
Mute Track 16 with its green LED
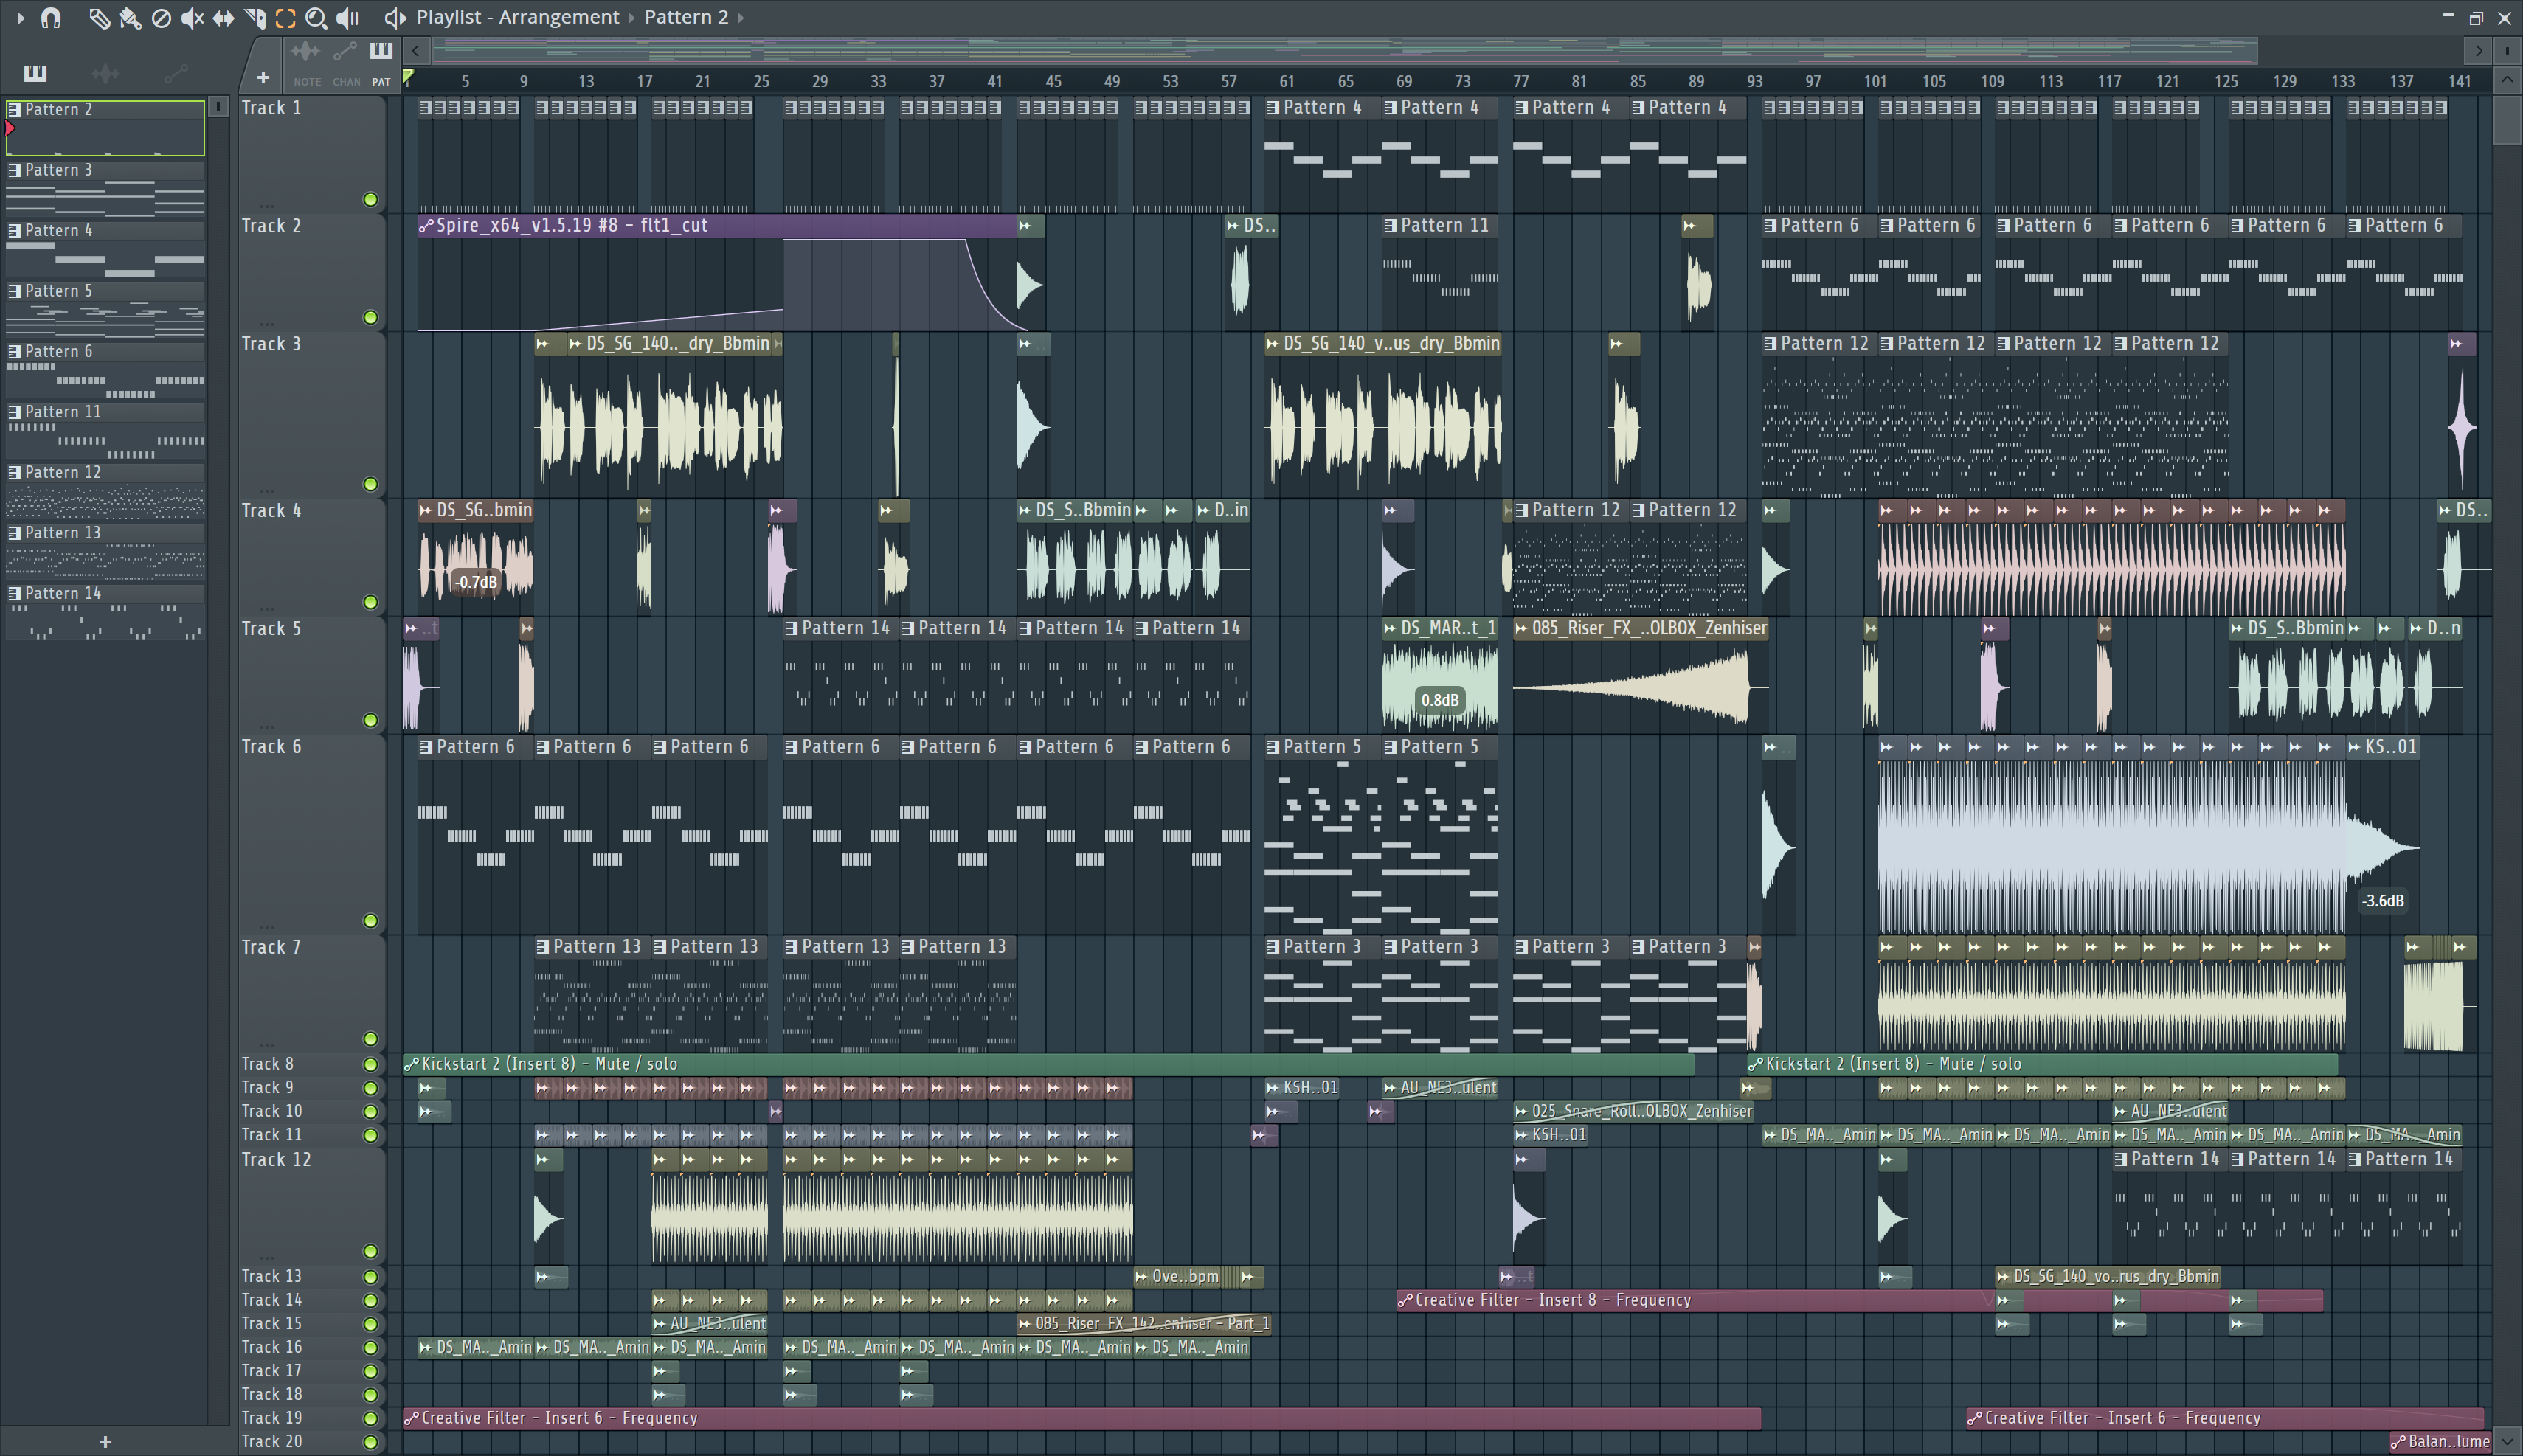pyautogui.click(x=370, y=1347)
